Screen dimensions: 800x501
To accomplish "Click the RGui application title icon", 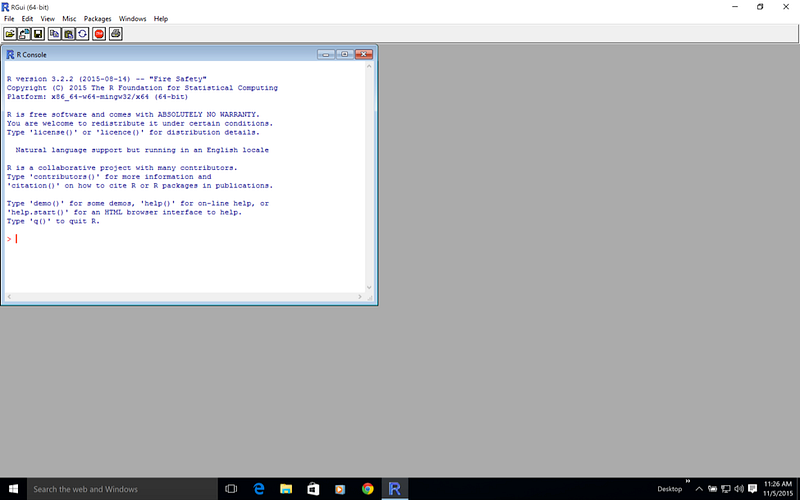I will point(5,7).
